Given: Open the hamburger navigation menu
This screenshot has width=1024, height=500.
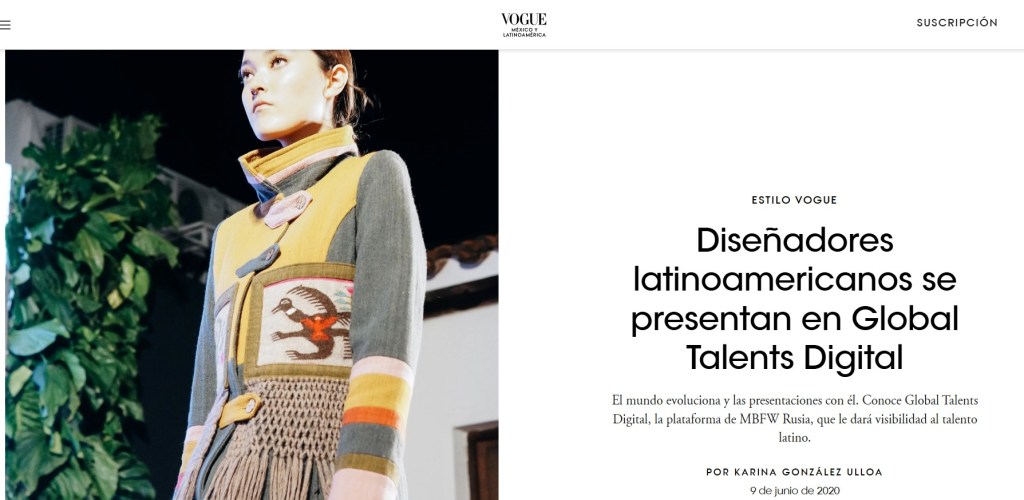Looking at the screenshot, I should click(5, 25).
